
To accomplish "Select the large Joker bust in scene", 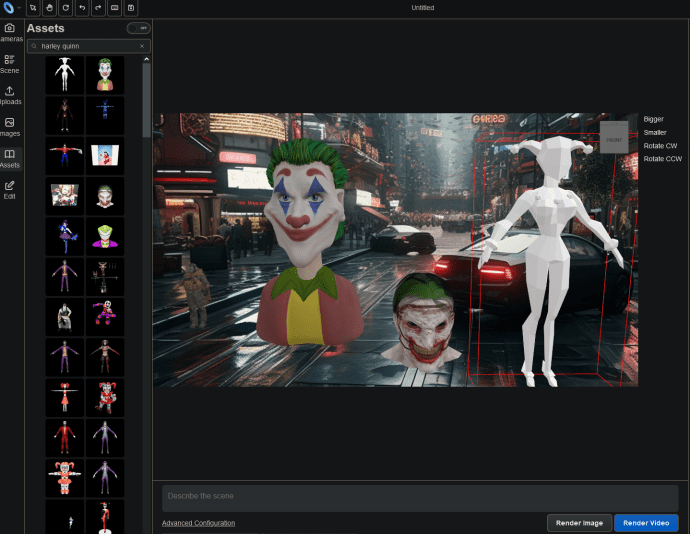I will (x=307, y=242).
